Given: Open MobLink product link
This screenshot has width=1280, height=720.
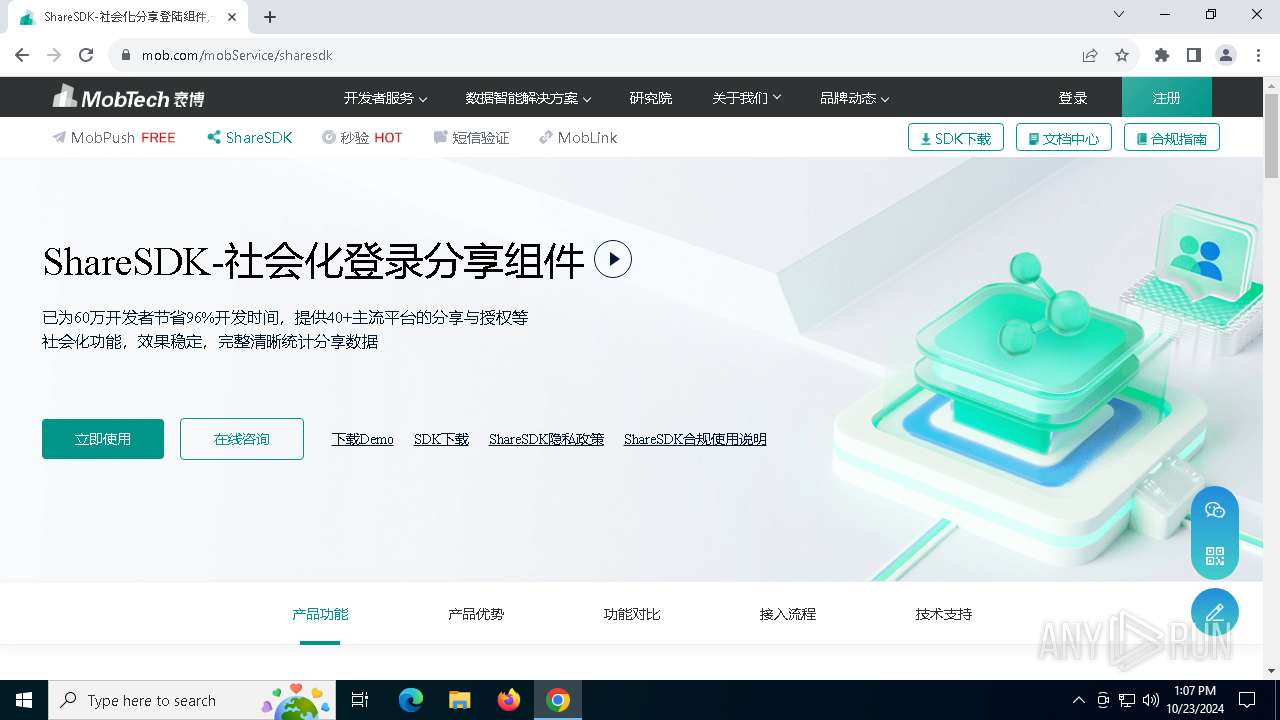Looking at the screenshot, I should (578, 138).
